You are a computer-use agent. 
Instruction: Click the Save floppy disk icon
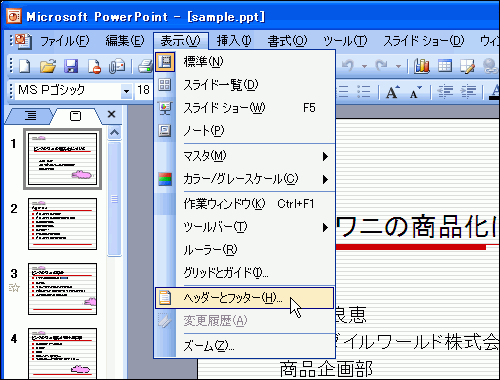(x=71, y=66)
